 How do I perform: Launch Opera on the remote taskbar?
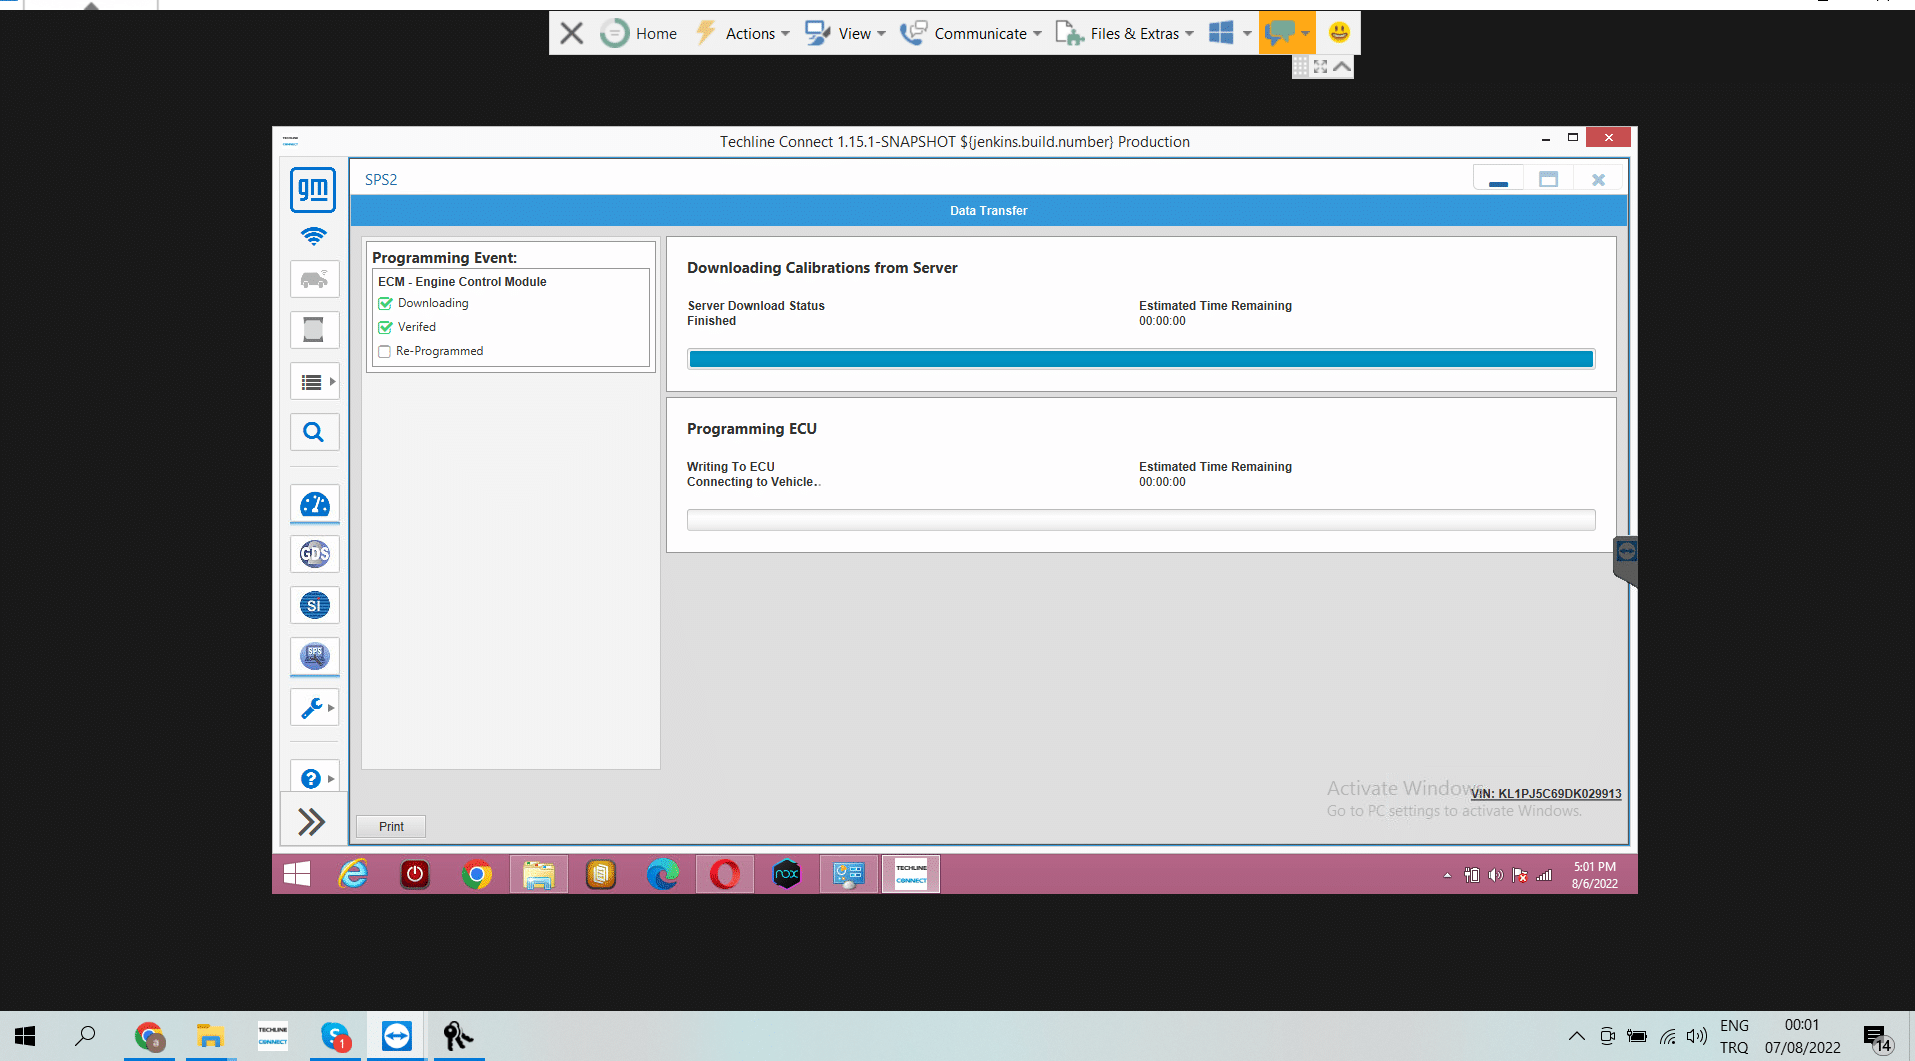[x=725, y=874]
